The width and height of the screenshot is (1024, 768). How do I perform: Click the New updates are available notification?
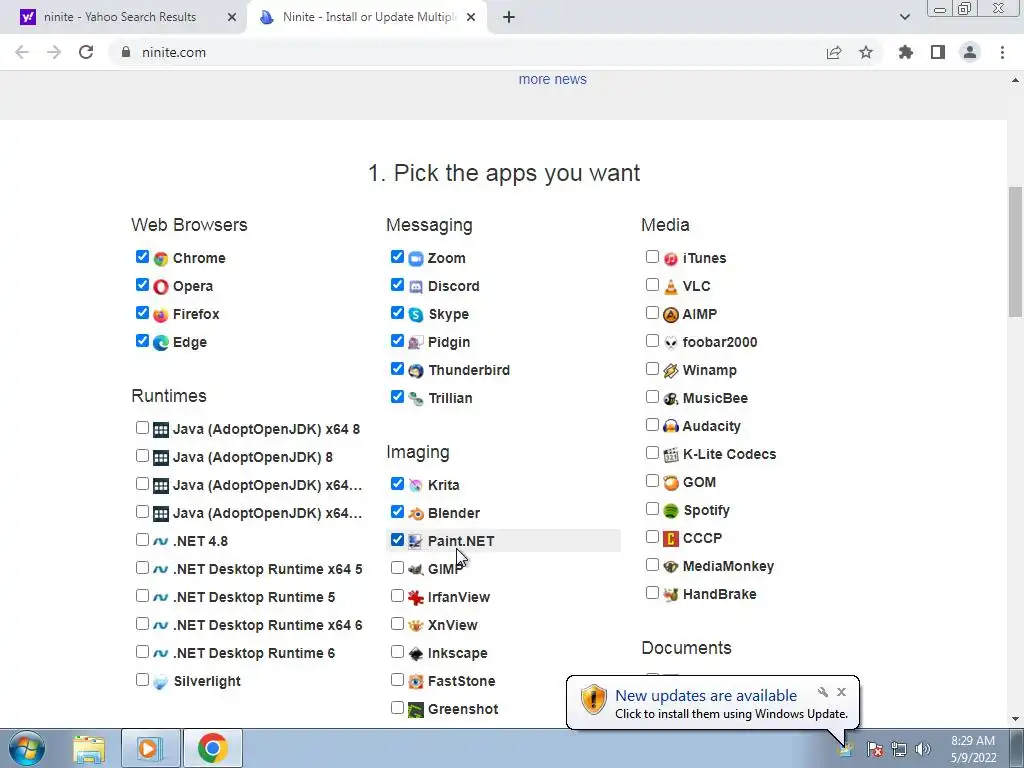click(x=706, y=696)
